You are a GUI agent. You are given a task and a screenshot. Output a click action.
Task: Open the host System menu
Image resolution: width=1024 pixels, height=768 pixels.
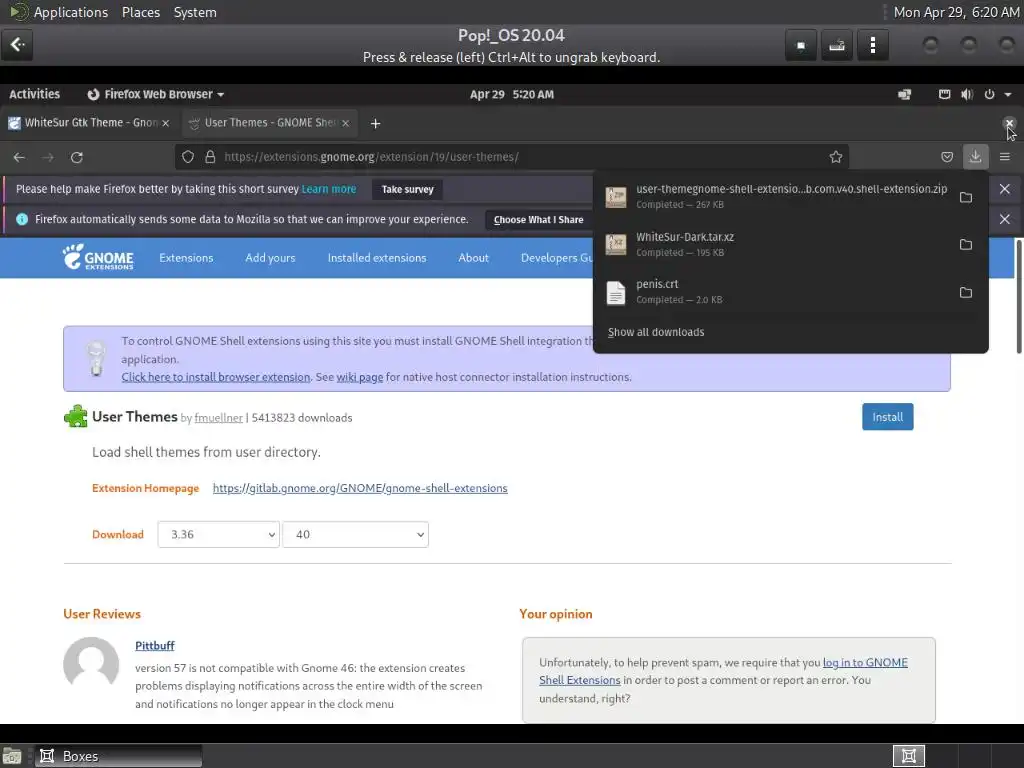pos(195,12)
